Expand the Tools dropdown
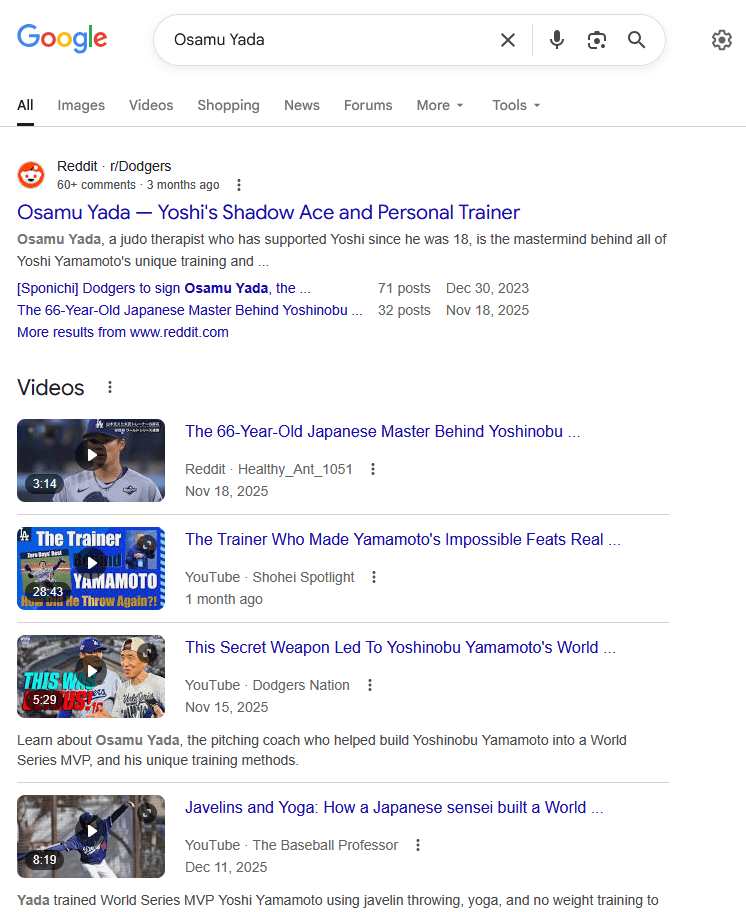The height and width of the screenshot is (912, 746). [516, 105]
